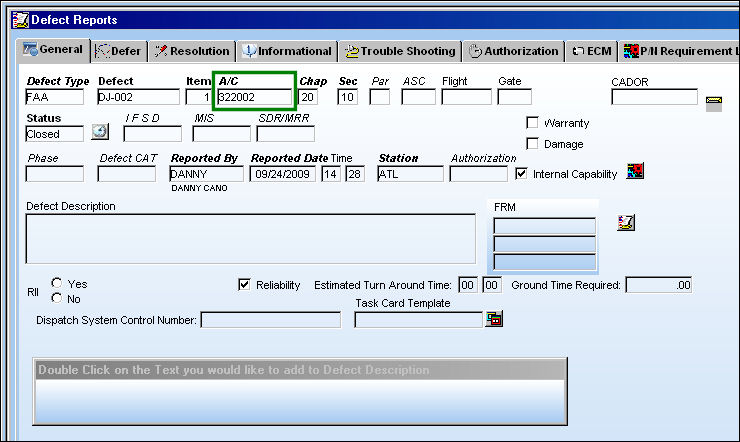Click the SDR/MRR input field
740x442 pixels.
[x=286, y=134]
